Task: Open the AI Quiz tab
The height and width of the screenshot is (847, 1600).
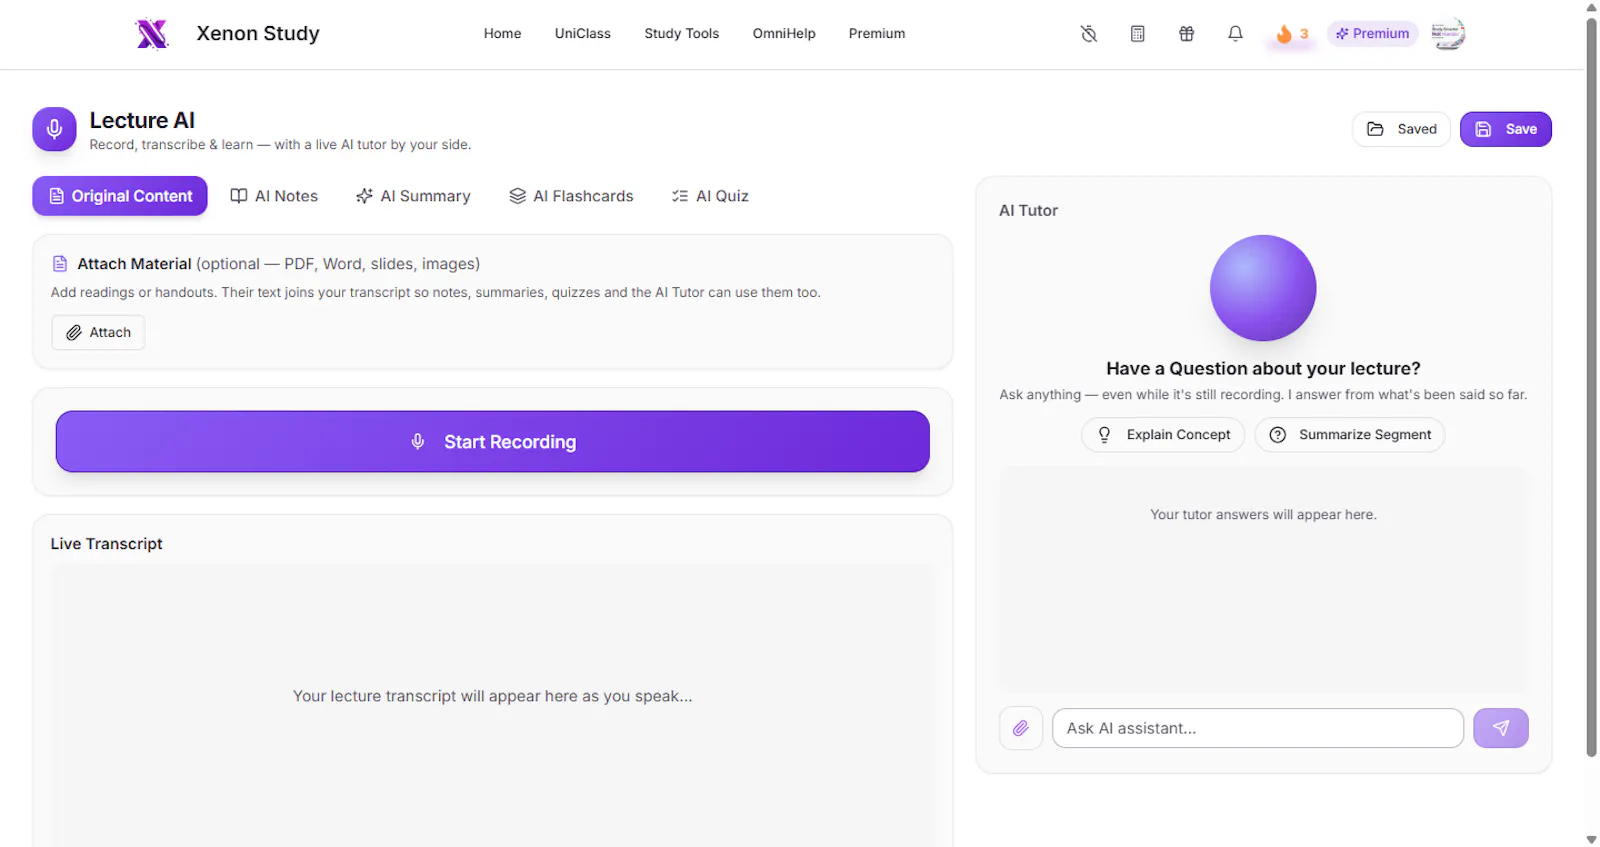Action: click(x=710, y=196)
